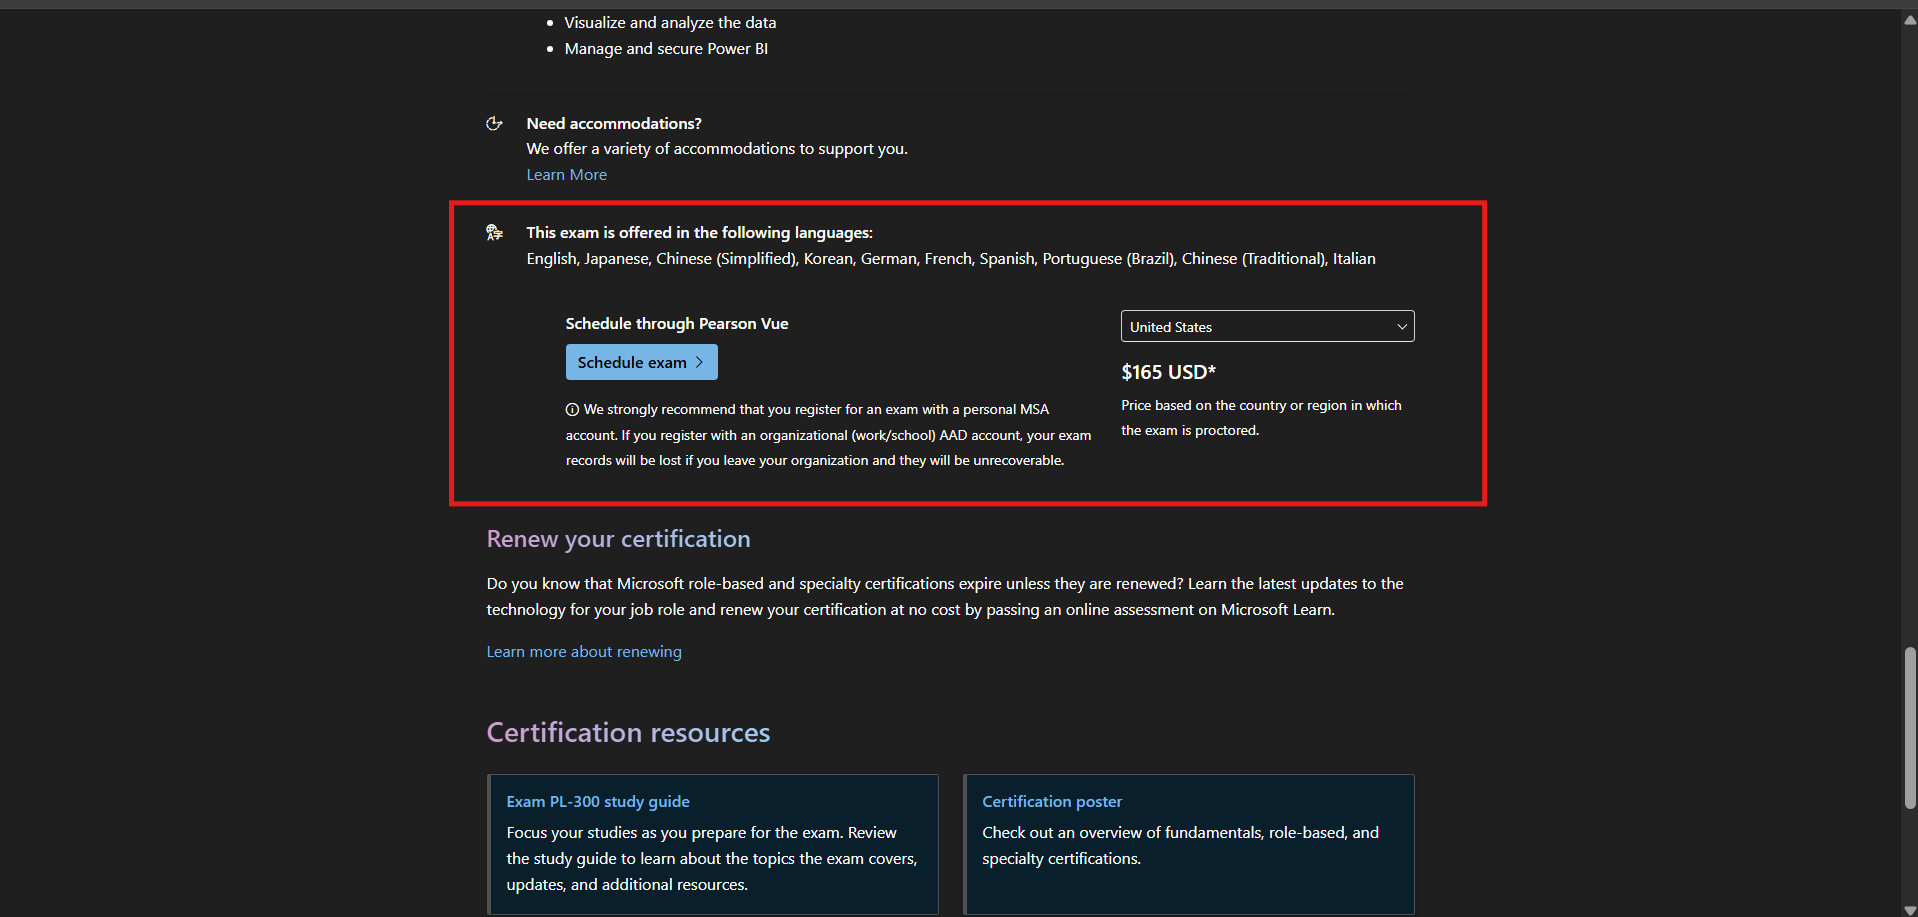The image size is (1918, 917).
Task: Click the Certification poster card description text
Action: point(1180,845)
